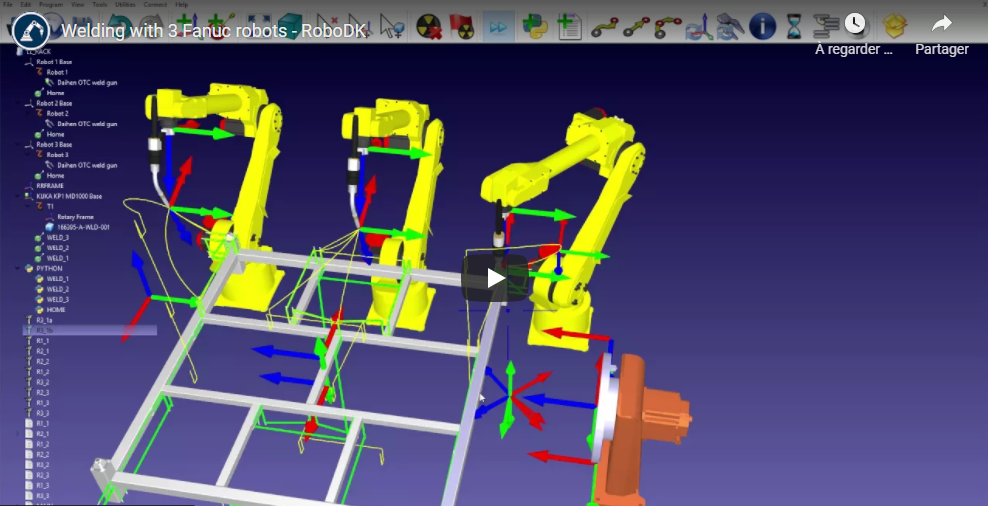
Task: Collapse the PYTHON folder arrow
Action: [x=18, y=268]
